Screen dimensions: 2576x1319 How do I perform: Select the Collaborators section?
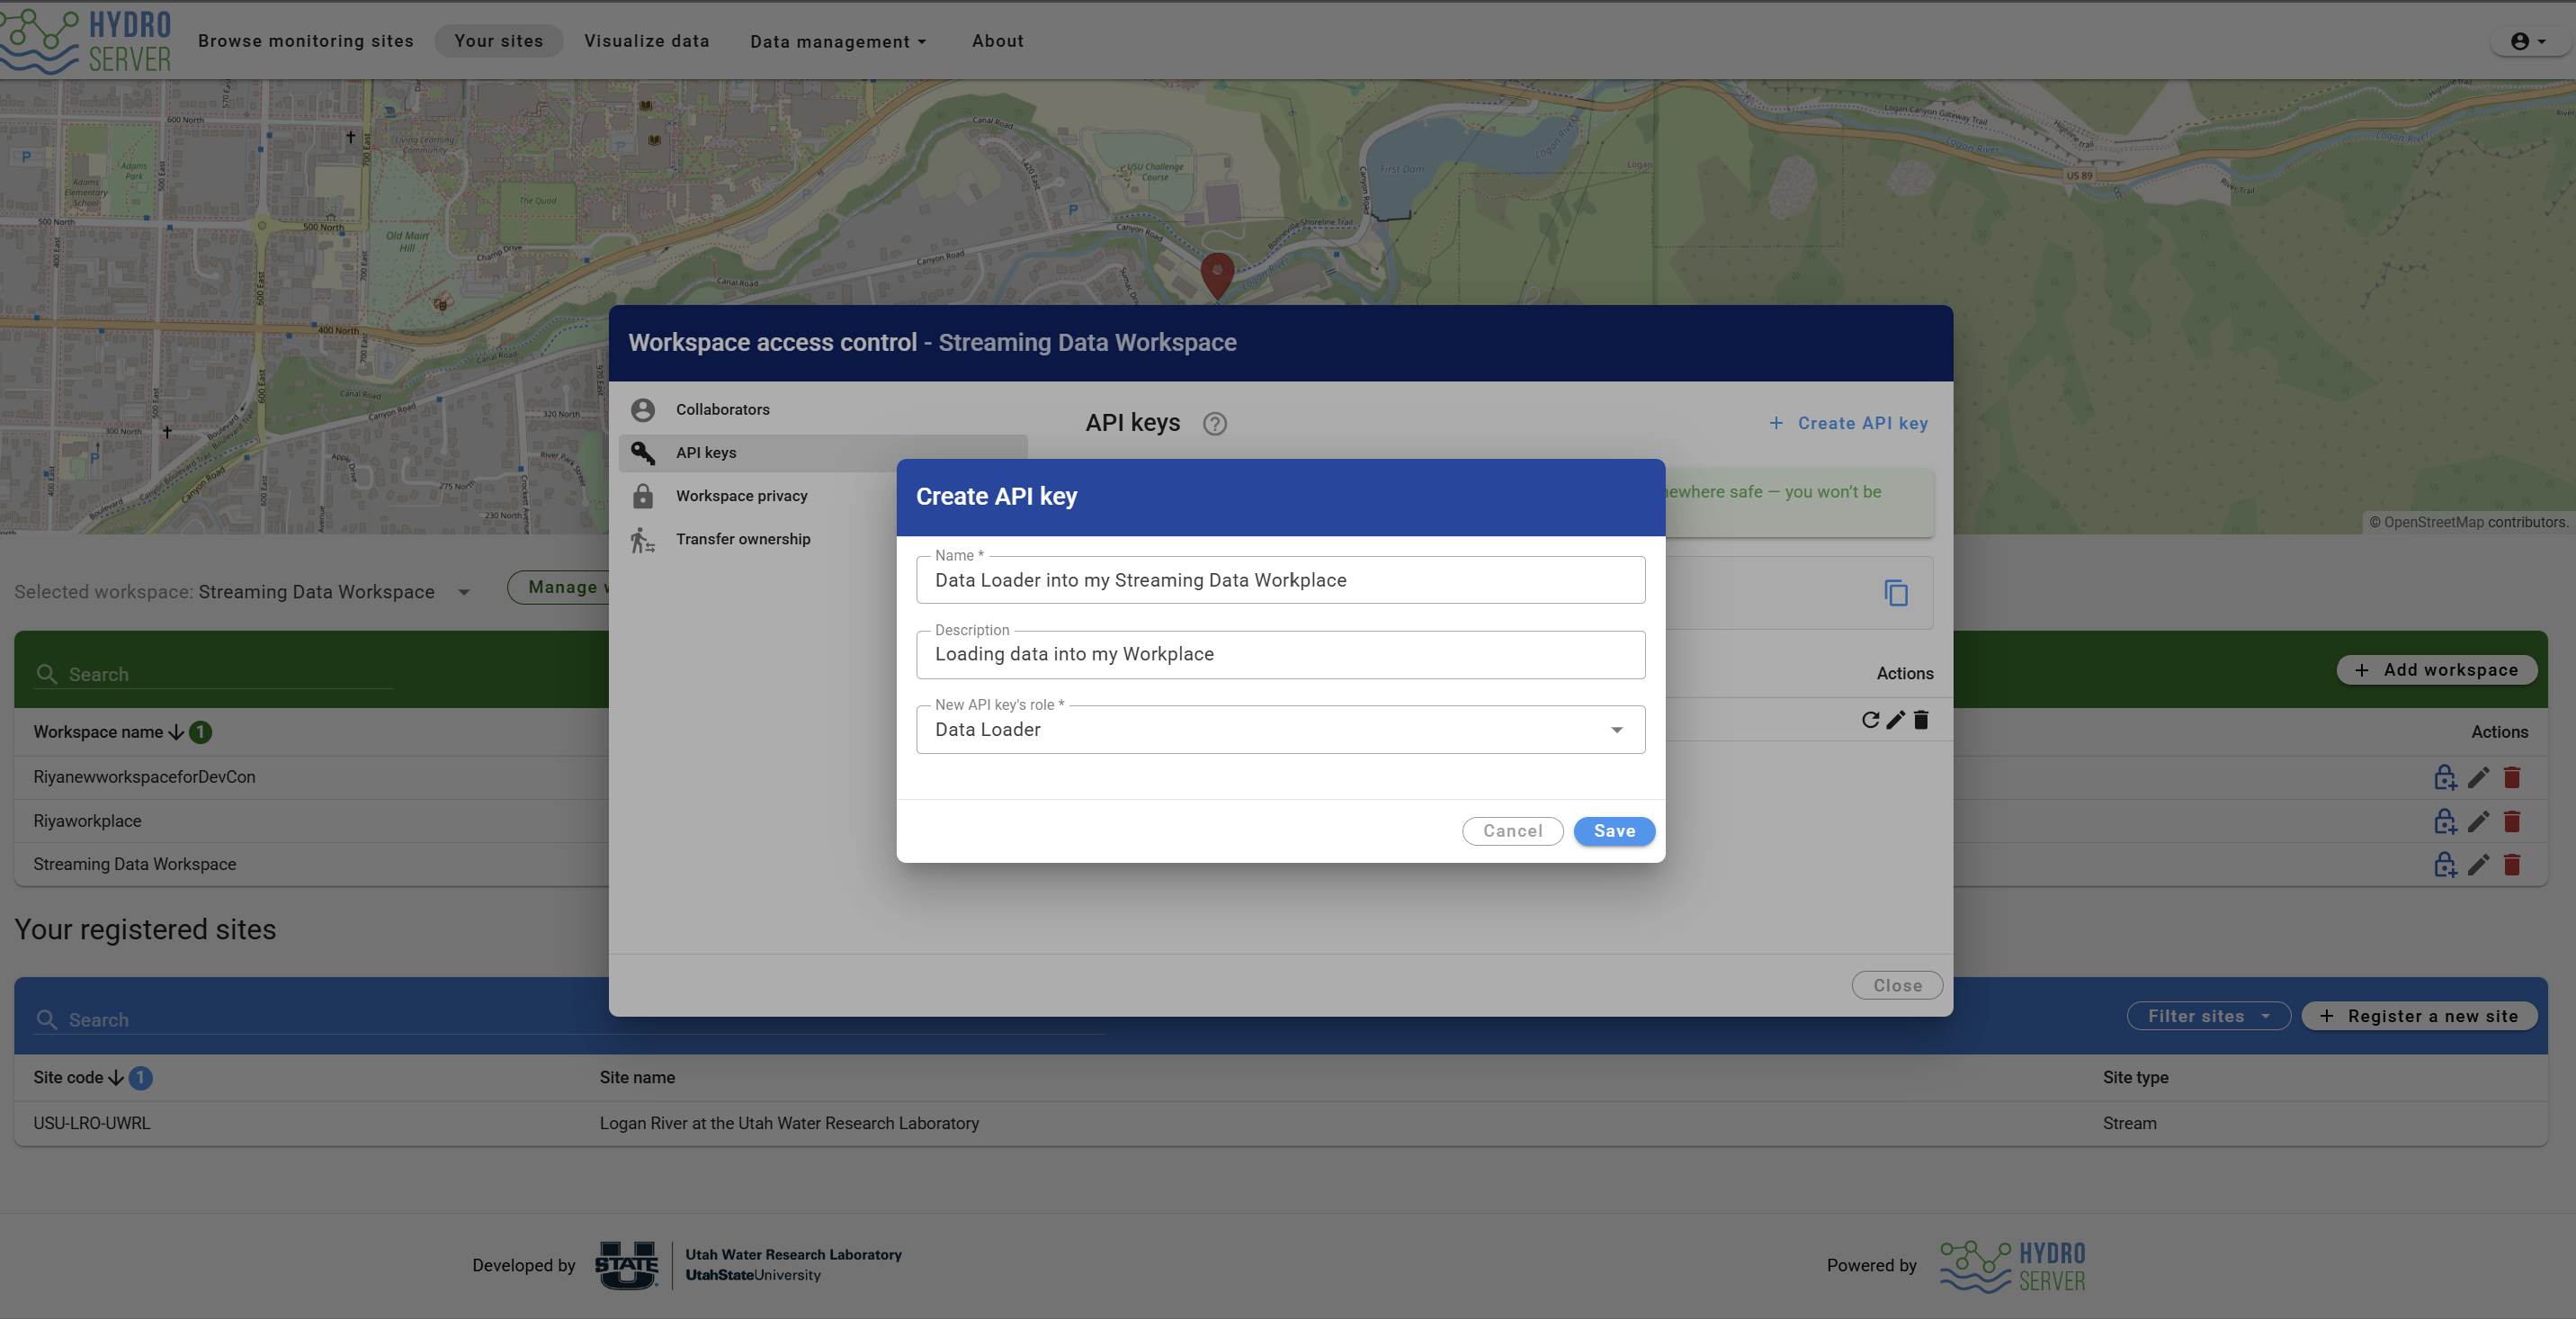click(823, 410)
